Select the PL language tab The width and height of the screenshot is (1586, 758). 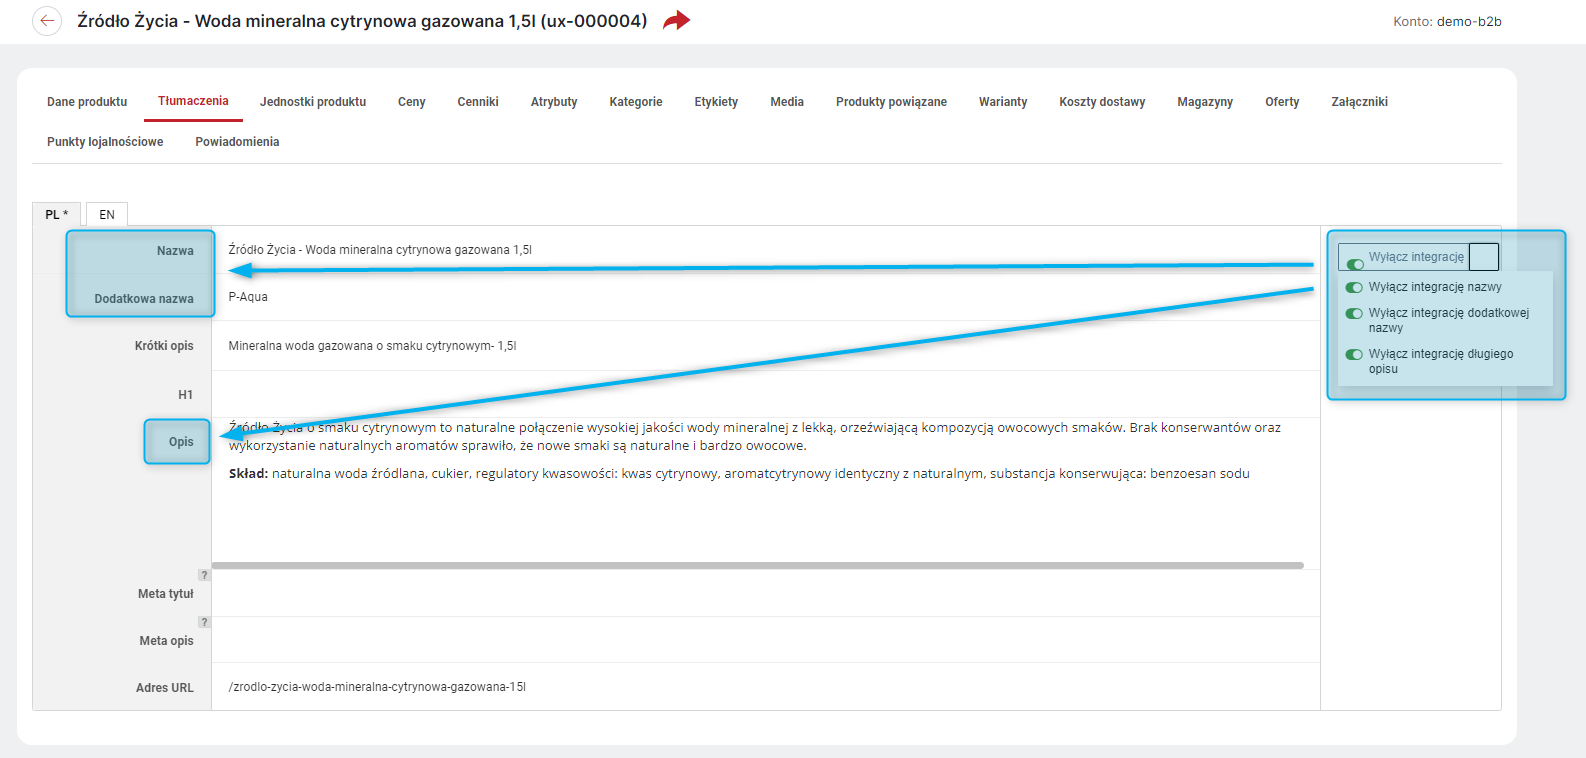(x=57, y=214)
